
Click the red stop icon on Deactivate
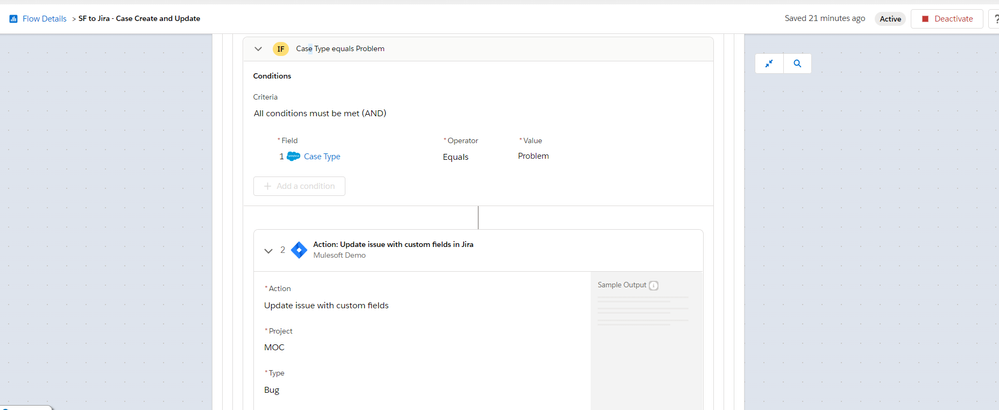(925, 19)
